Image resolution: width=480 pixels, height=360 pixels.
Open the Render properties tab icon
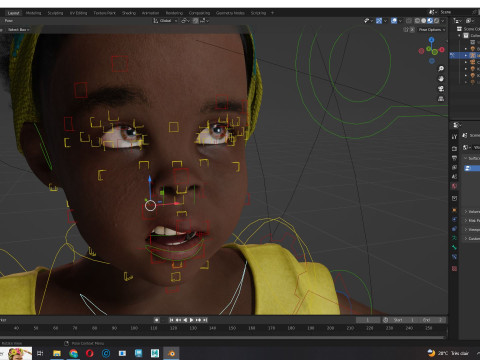click(454, 148)
